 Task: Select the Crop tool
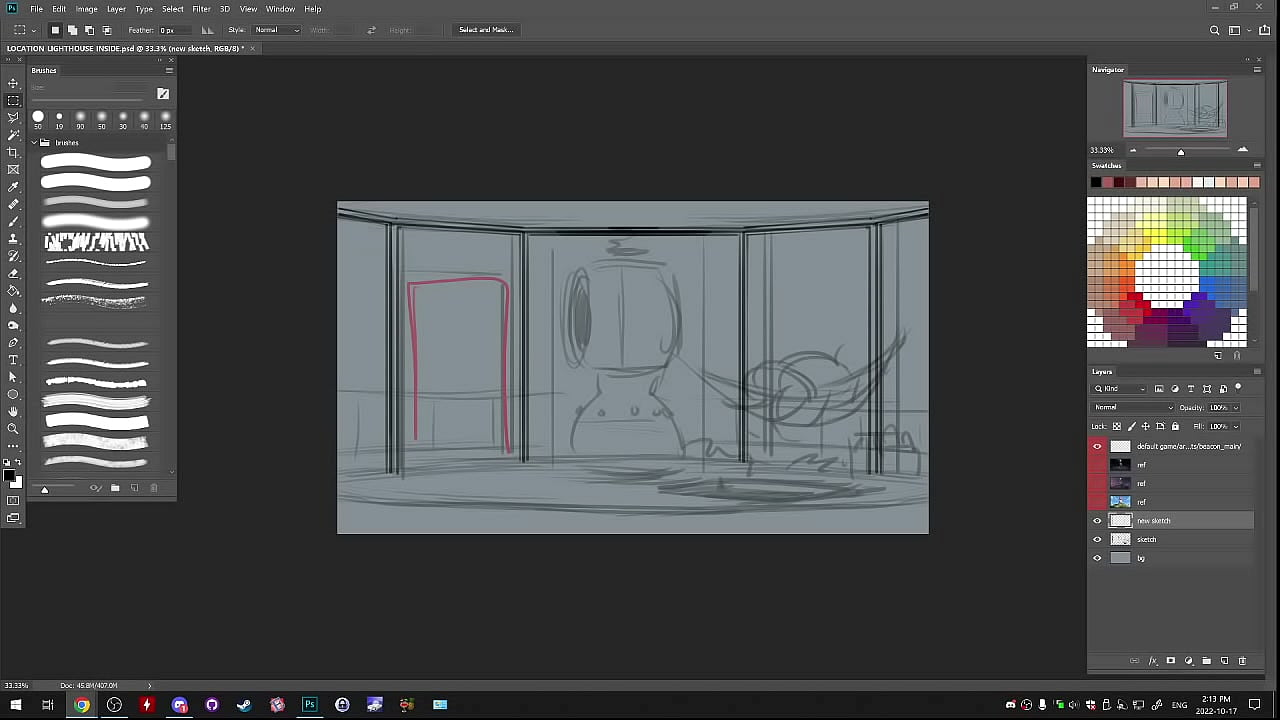click(13, 152)
